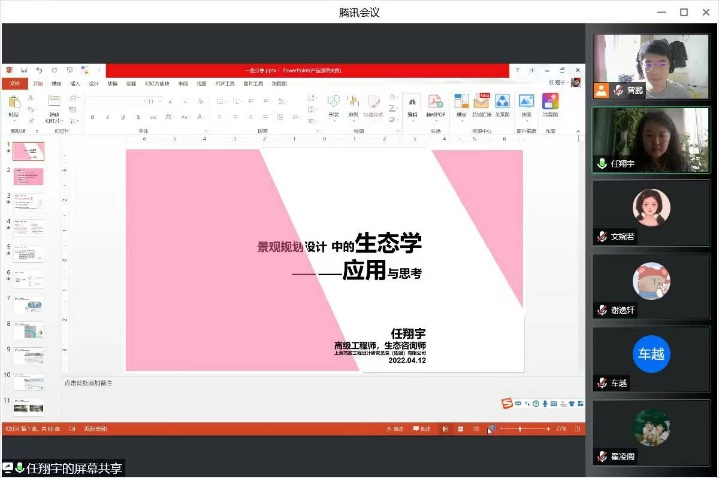Open the PowerPoint help question mark
Screen dimensions: 719x478
tap(517, 70)
